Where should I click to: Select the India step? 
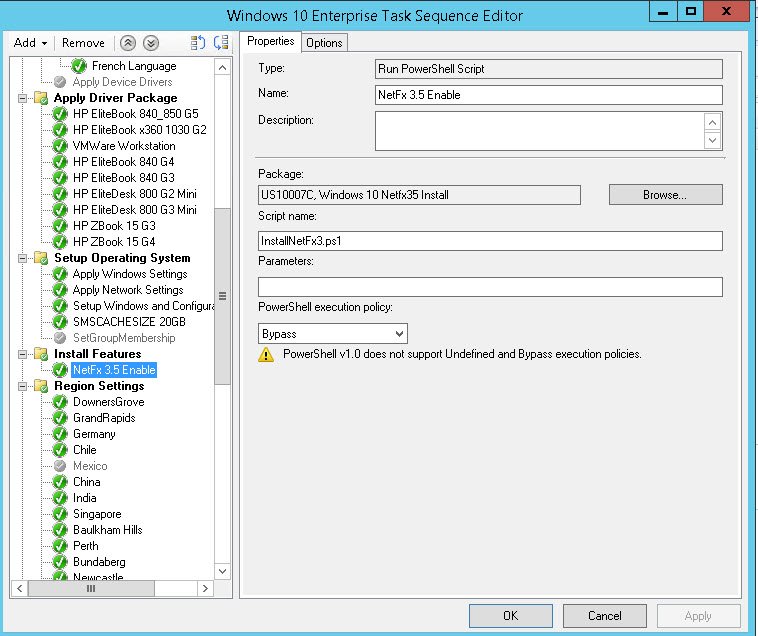click(85, 498)
